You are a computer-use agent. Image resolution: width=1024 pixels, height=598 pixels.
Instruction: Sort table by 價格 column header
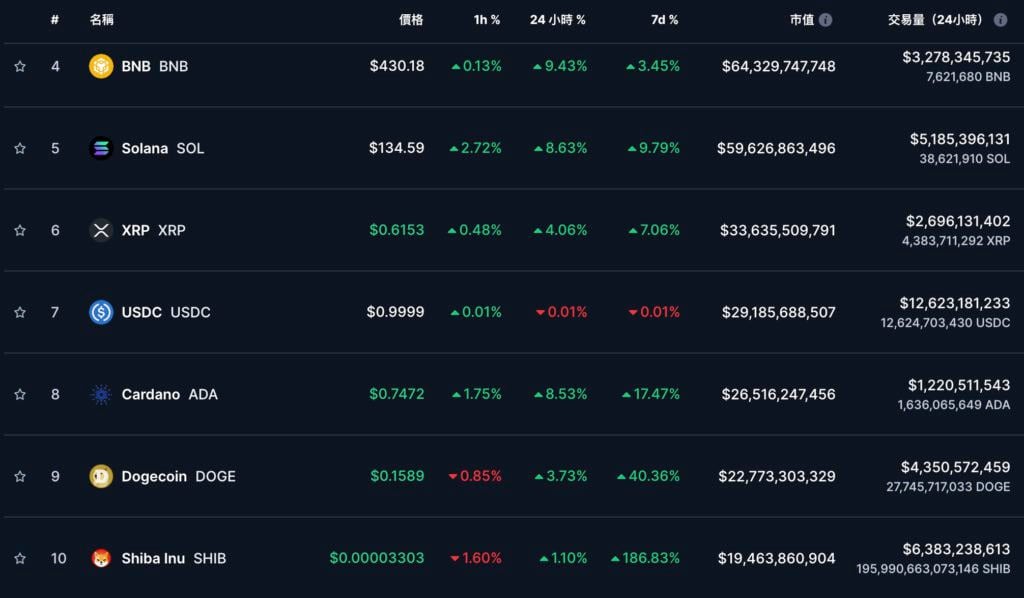click(x=411, y=20)
